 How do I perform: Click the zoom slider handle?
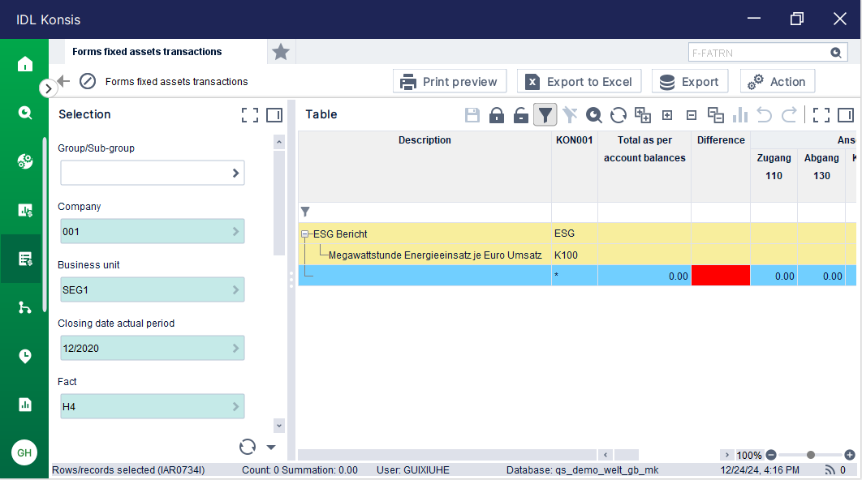click(x=811, y=455)
